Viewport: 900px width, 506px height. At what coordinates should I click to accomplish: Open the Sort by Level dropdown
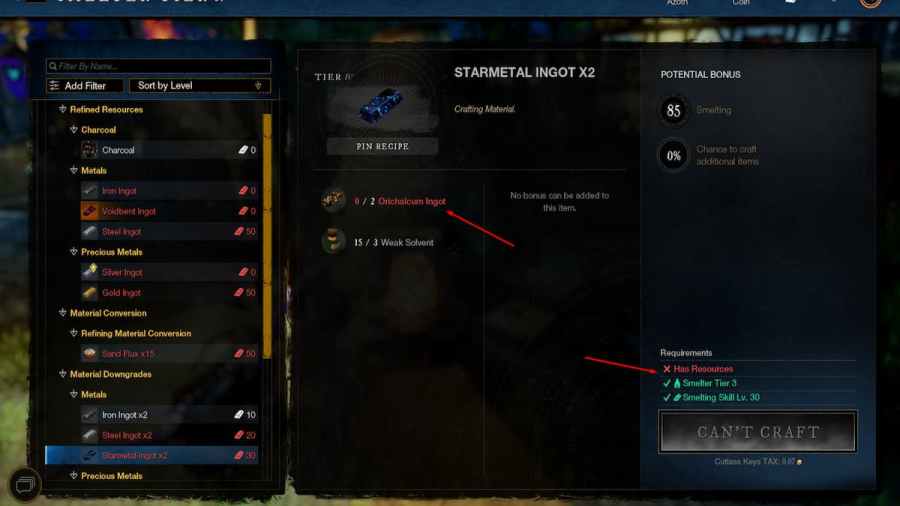click(x=200, y=85)
